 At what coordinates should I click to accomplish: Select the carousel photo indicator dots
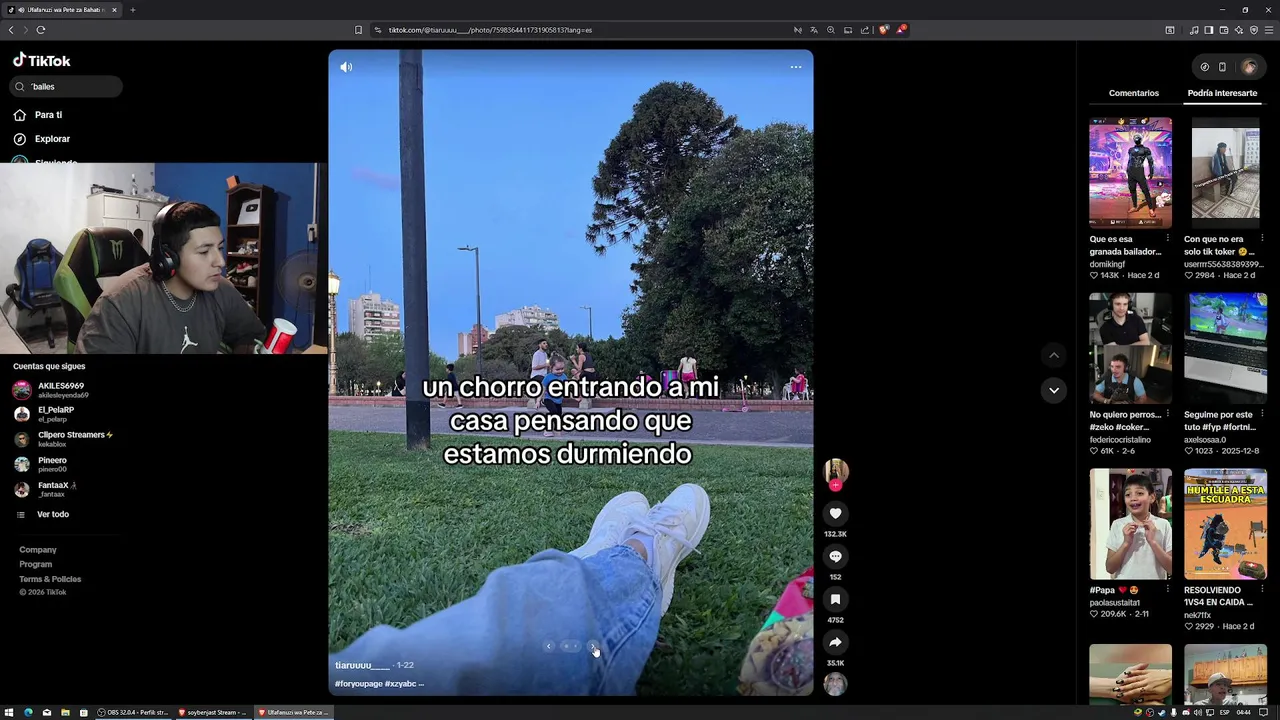coord(570,646)
